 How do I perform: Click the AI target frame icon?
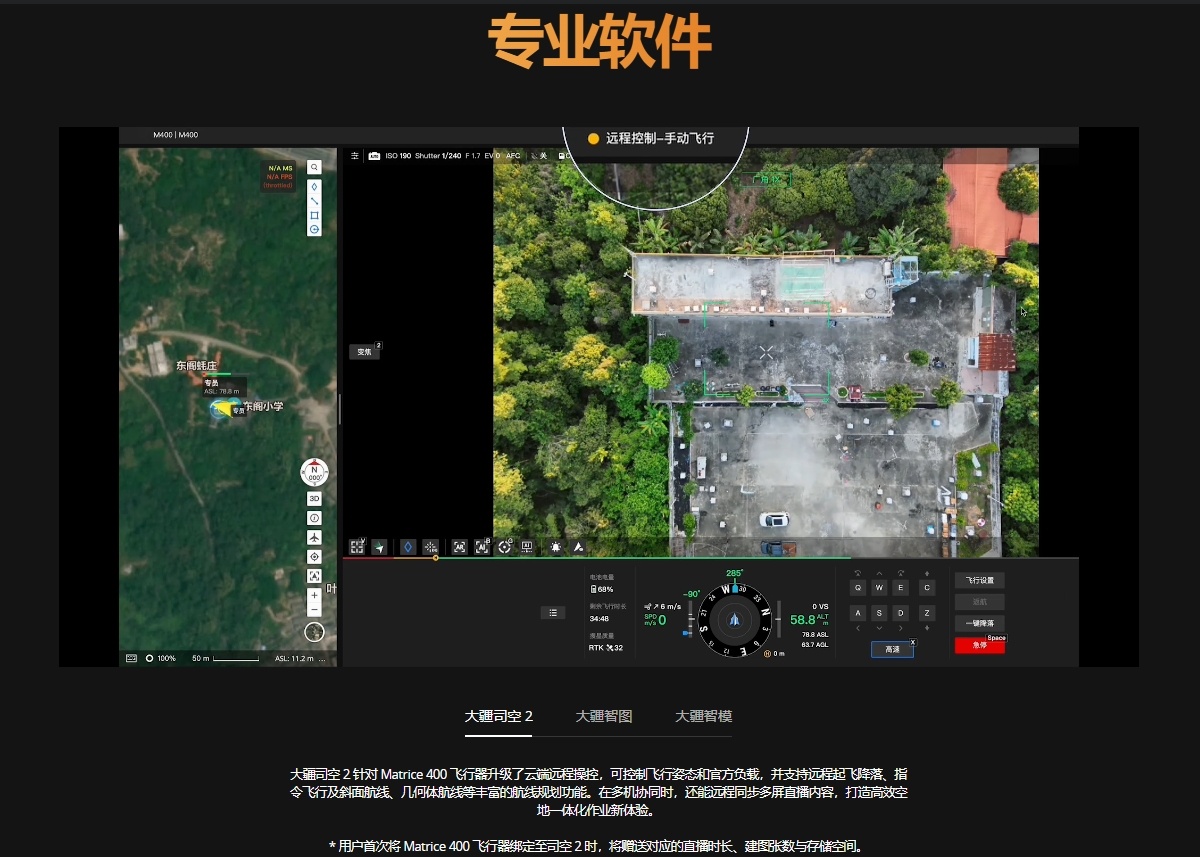[x=459, y=547]
